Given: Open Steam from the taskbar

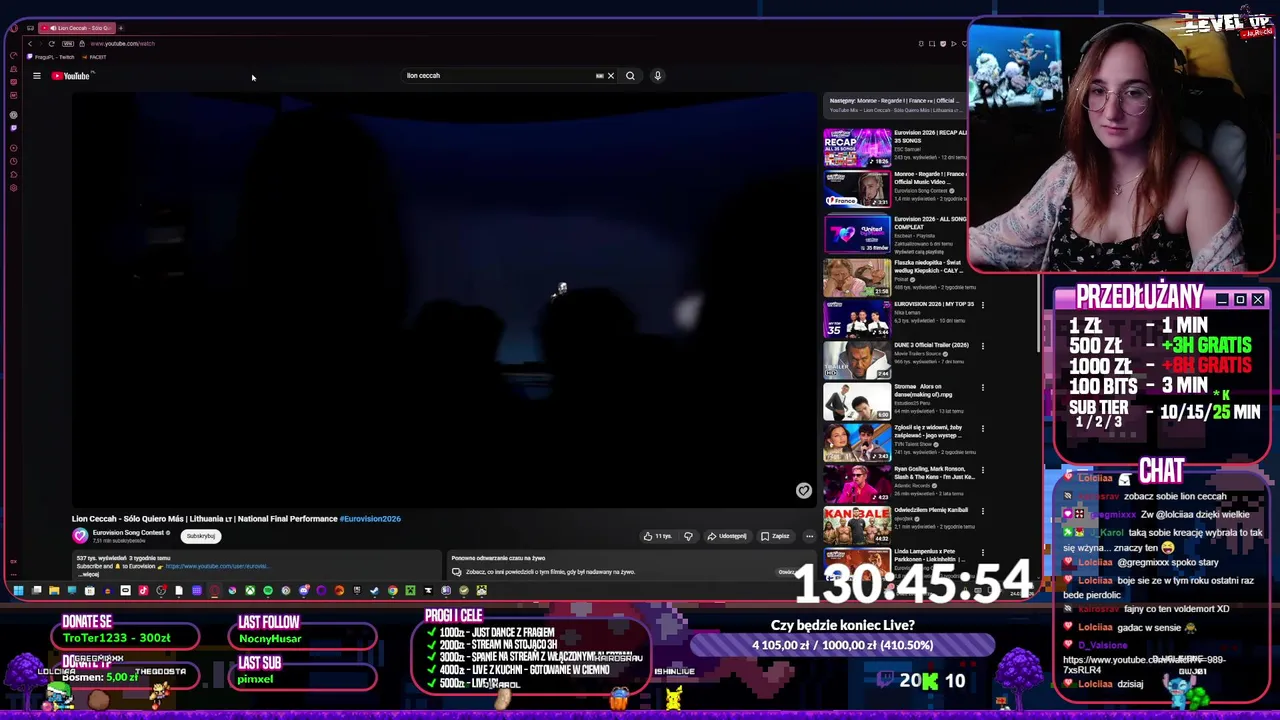Looking at the screenshot, I should tap(374, 590).
